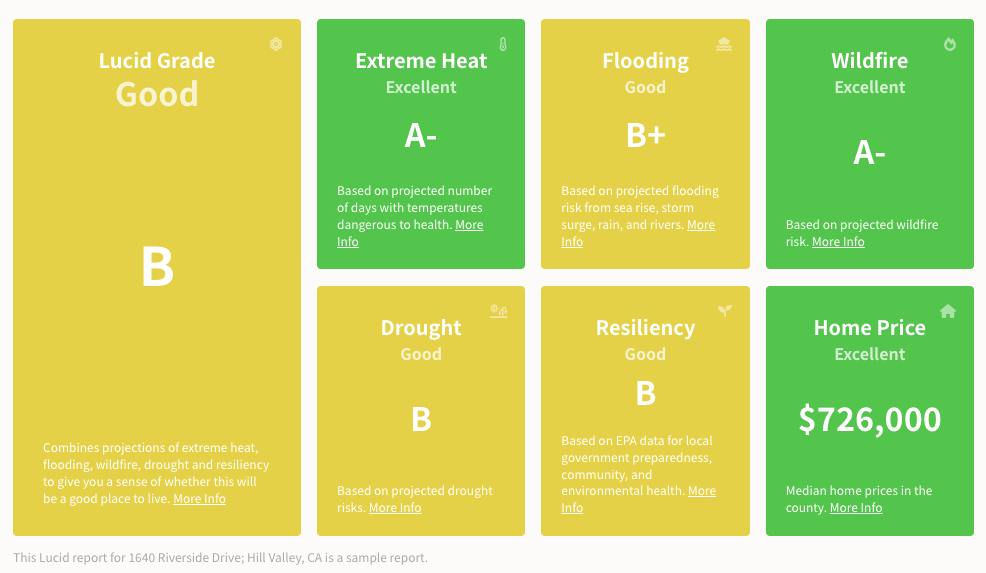986x573 pixels.
Task: Open More Info link for Drought risks
Action: [x=395, y=508]
